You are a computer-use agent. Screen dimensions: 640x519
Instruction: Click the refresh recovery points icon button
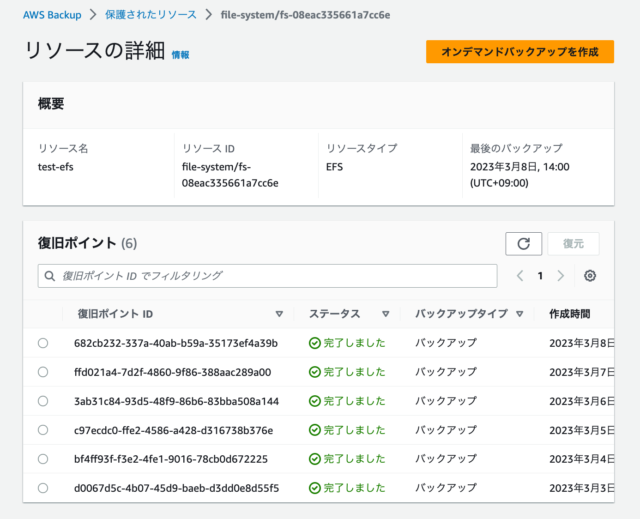click(523, 244)
